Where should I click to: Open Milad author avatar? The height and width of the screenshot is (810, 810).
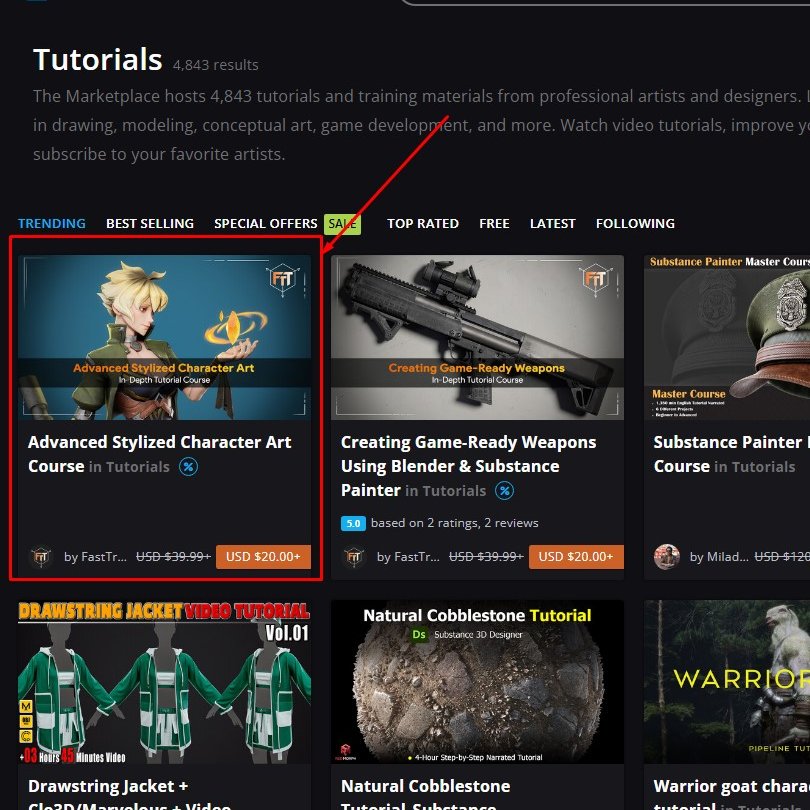tap(666, 557)
